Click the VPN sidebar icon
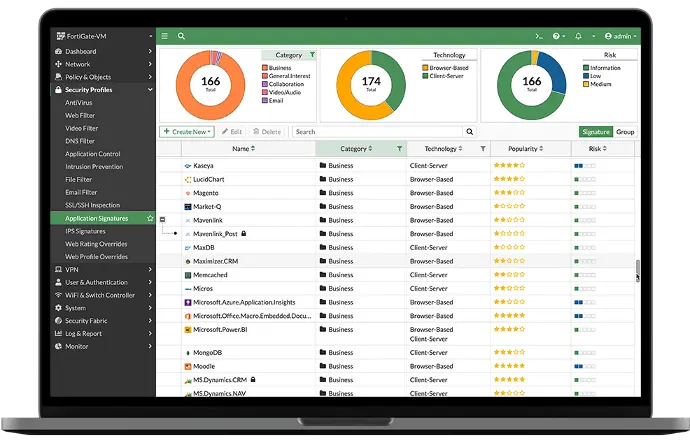The height and width of the screenshot is (445, 690). [x=58, y=269]
